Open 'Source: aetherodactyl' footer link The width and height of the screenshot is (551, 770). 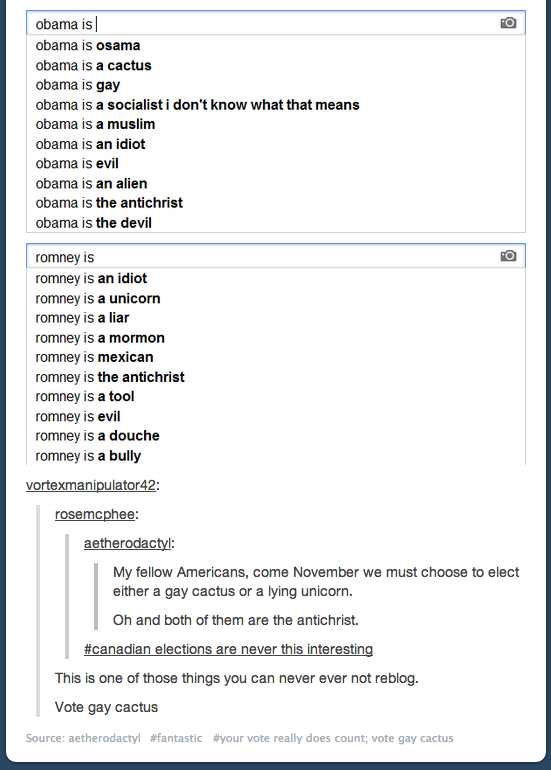[83, 738]
